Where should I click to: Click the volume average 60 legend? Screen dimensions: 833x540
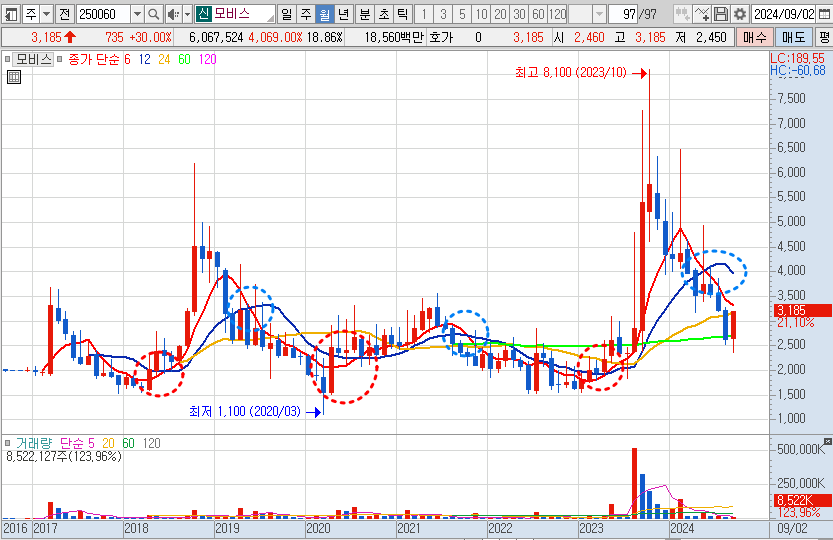(x=129, y=443)
